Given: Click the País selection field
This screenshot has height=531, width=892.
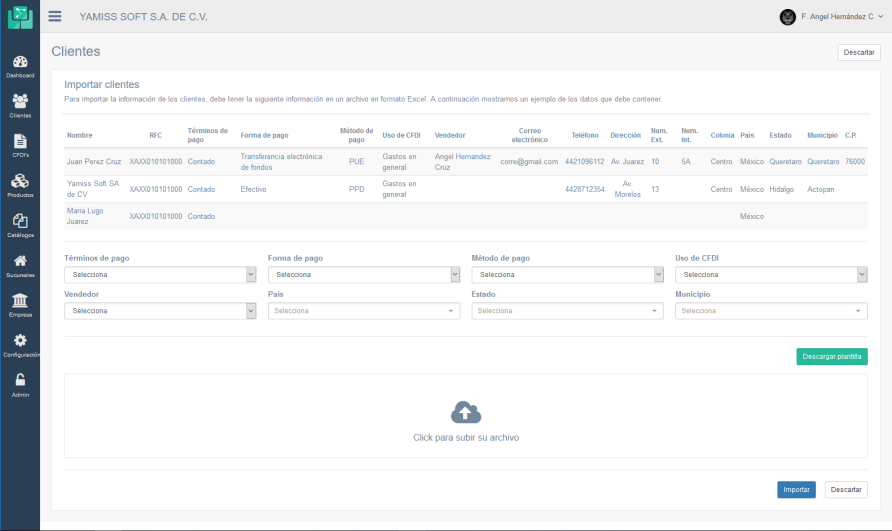Looking at the screenshot, I should click(364, 311).
